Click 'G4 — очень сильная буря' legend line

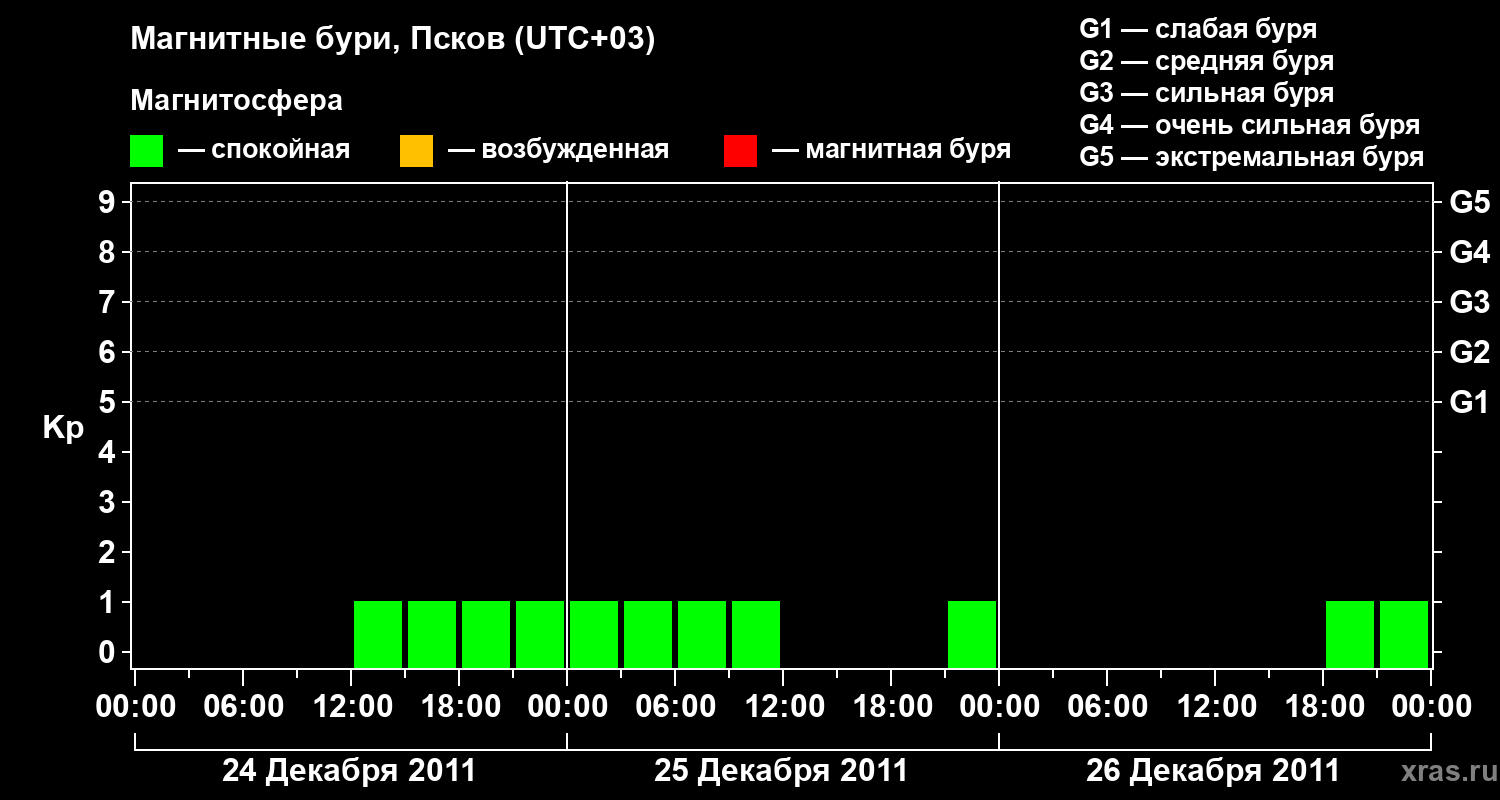coord(1250,125)
